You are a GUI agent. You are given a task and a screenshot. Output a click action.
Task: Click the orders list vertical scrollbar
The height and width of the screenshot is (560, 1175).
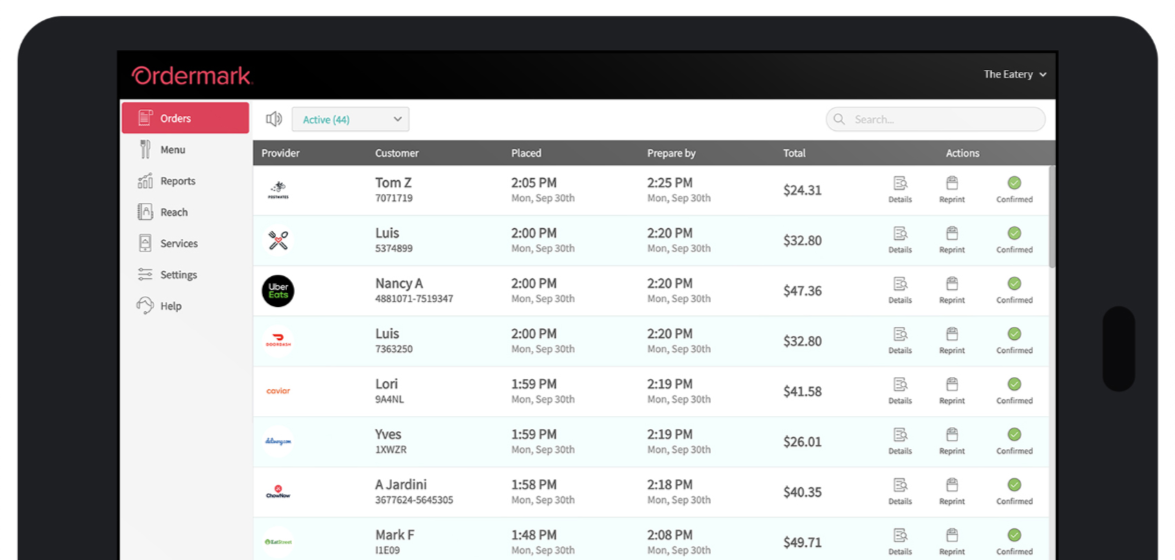(1052, 216)
